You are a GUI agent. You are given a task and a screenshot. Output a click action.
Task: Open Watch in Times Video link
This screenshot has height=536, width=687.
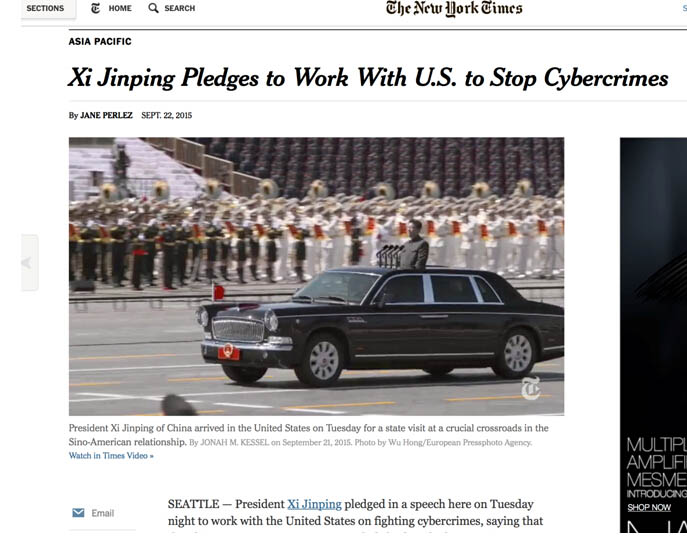tap(111, 456)
